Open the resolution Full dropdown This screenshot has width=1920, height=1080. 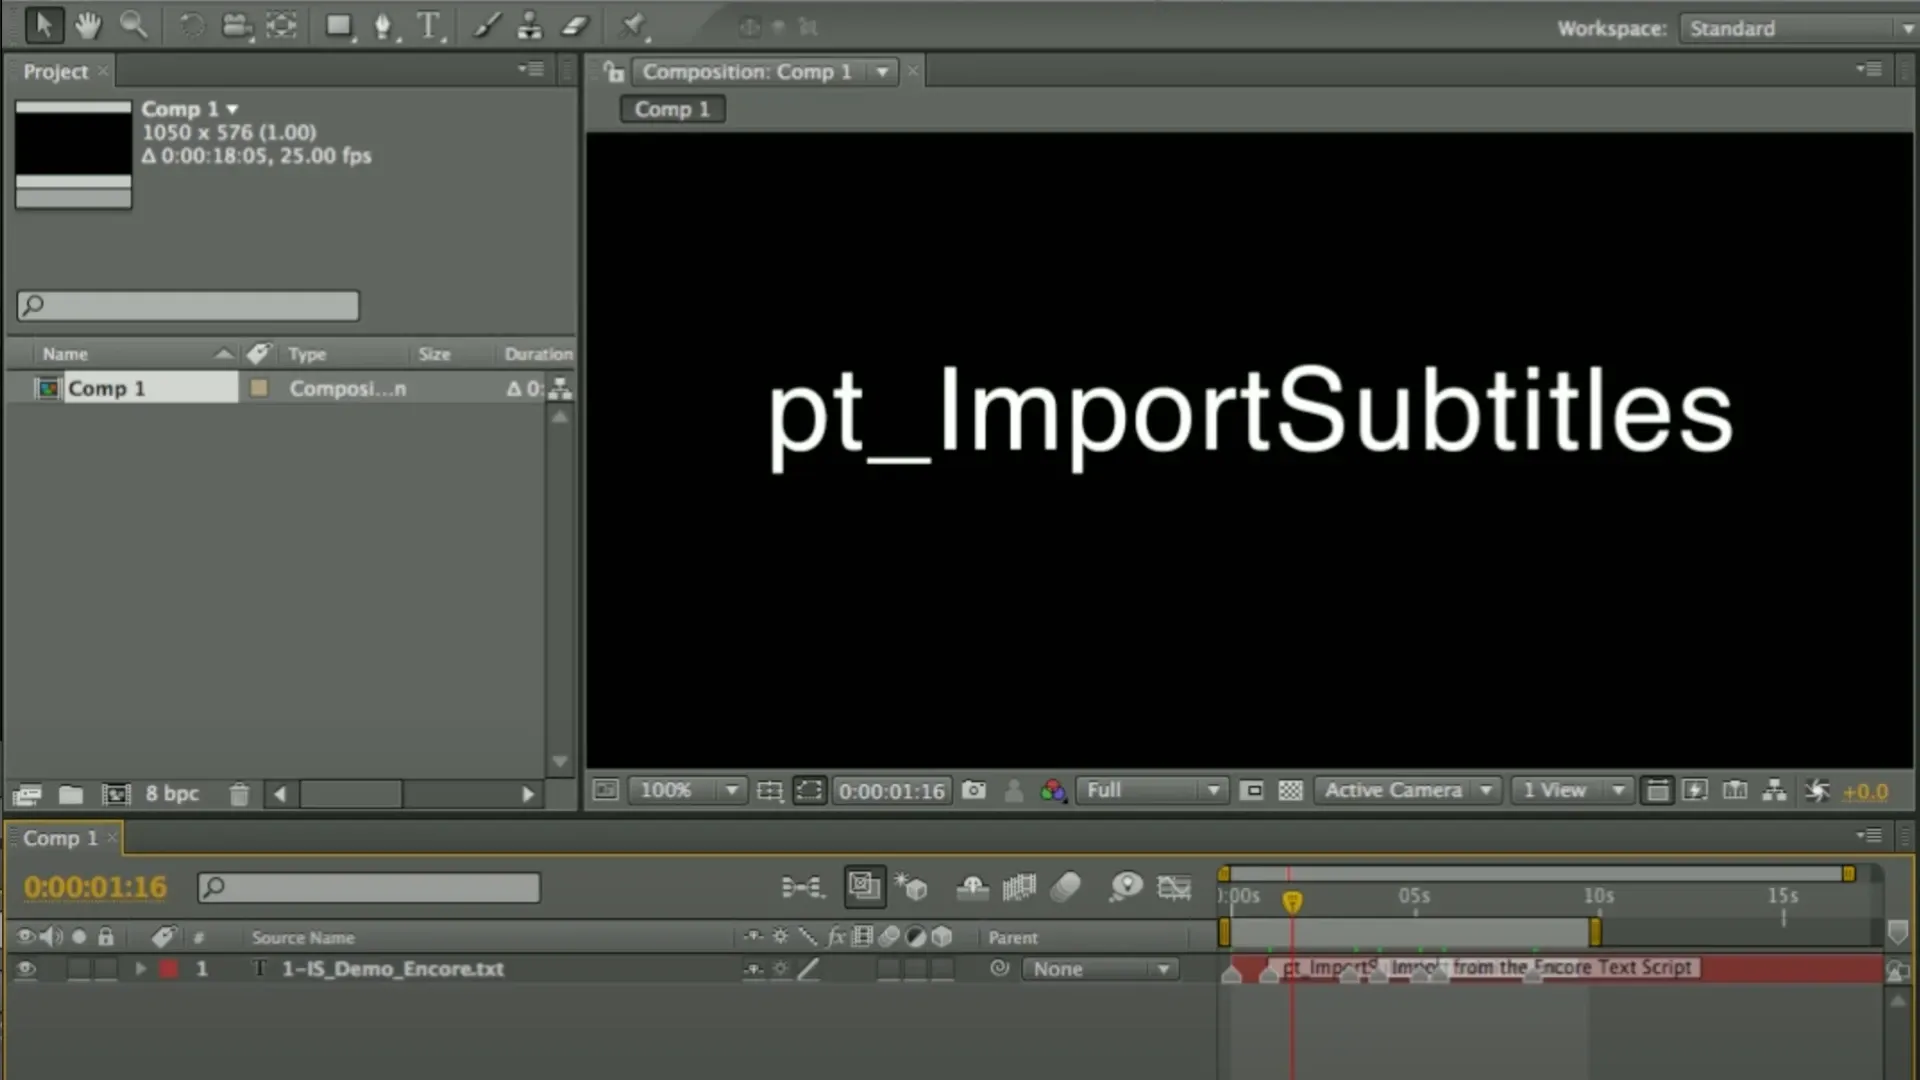tap(1150, 790)
